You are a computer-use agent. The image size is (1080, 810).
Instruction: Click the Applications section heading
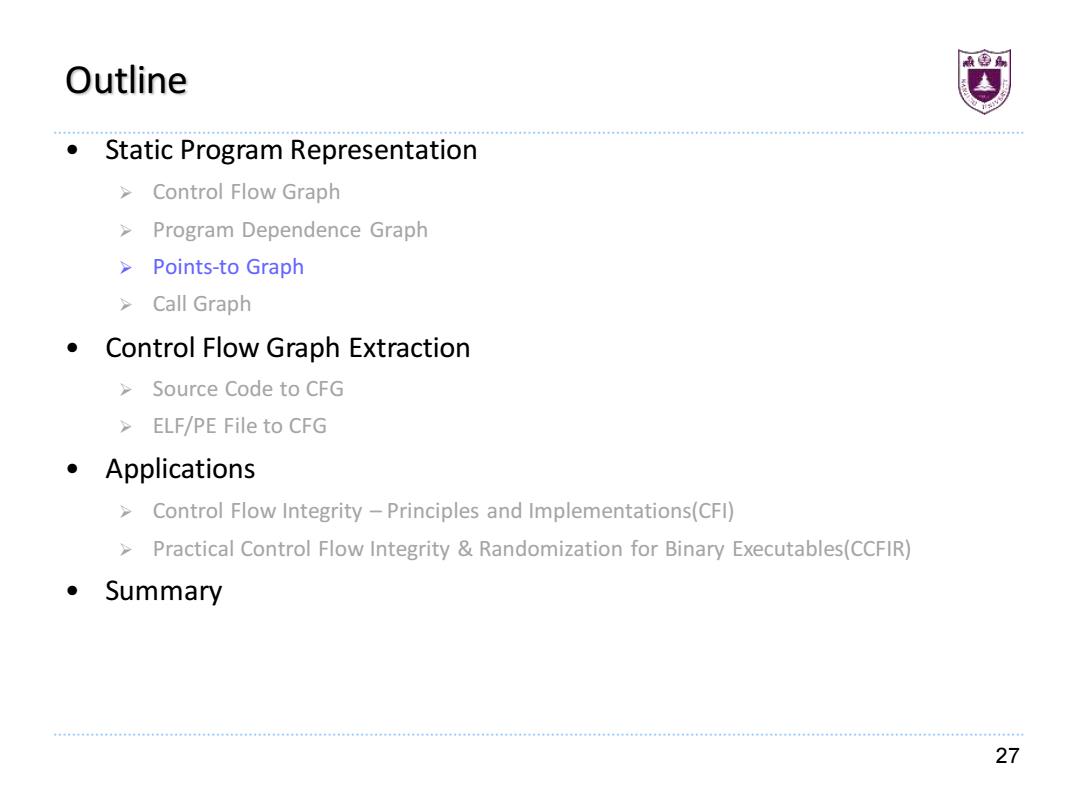coord(180,470)
